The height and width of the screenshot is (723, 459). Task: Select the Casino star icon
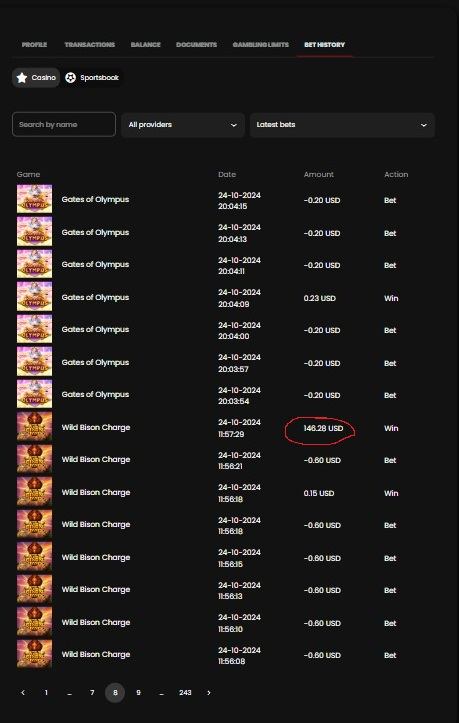(x=22, y=77)
